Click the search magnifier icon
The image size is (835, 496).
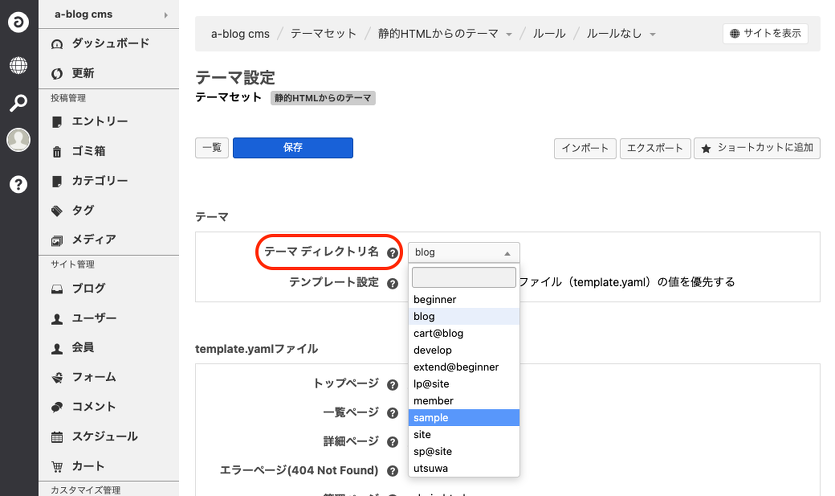click(19, 103)
